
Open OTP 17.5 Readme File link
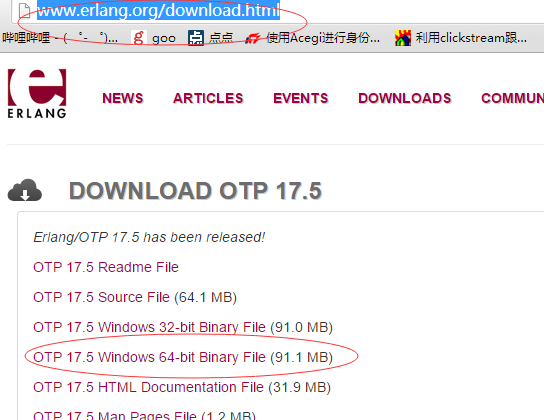click(x=106, y=267)
